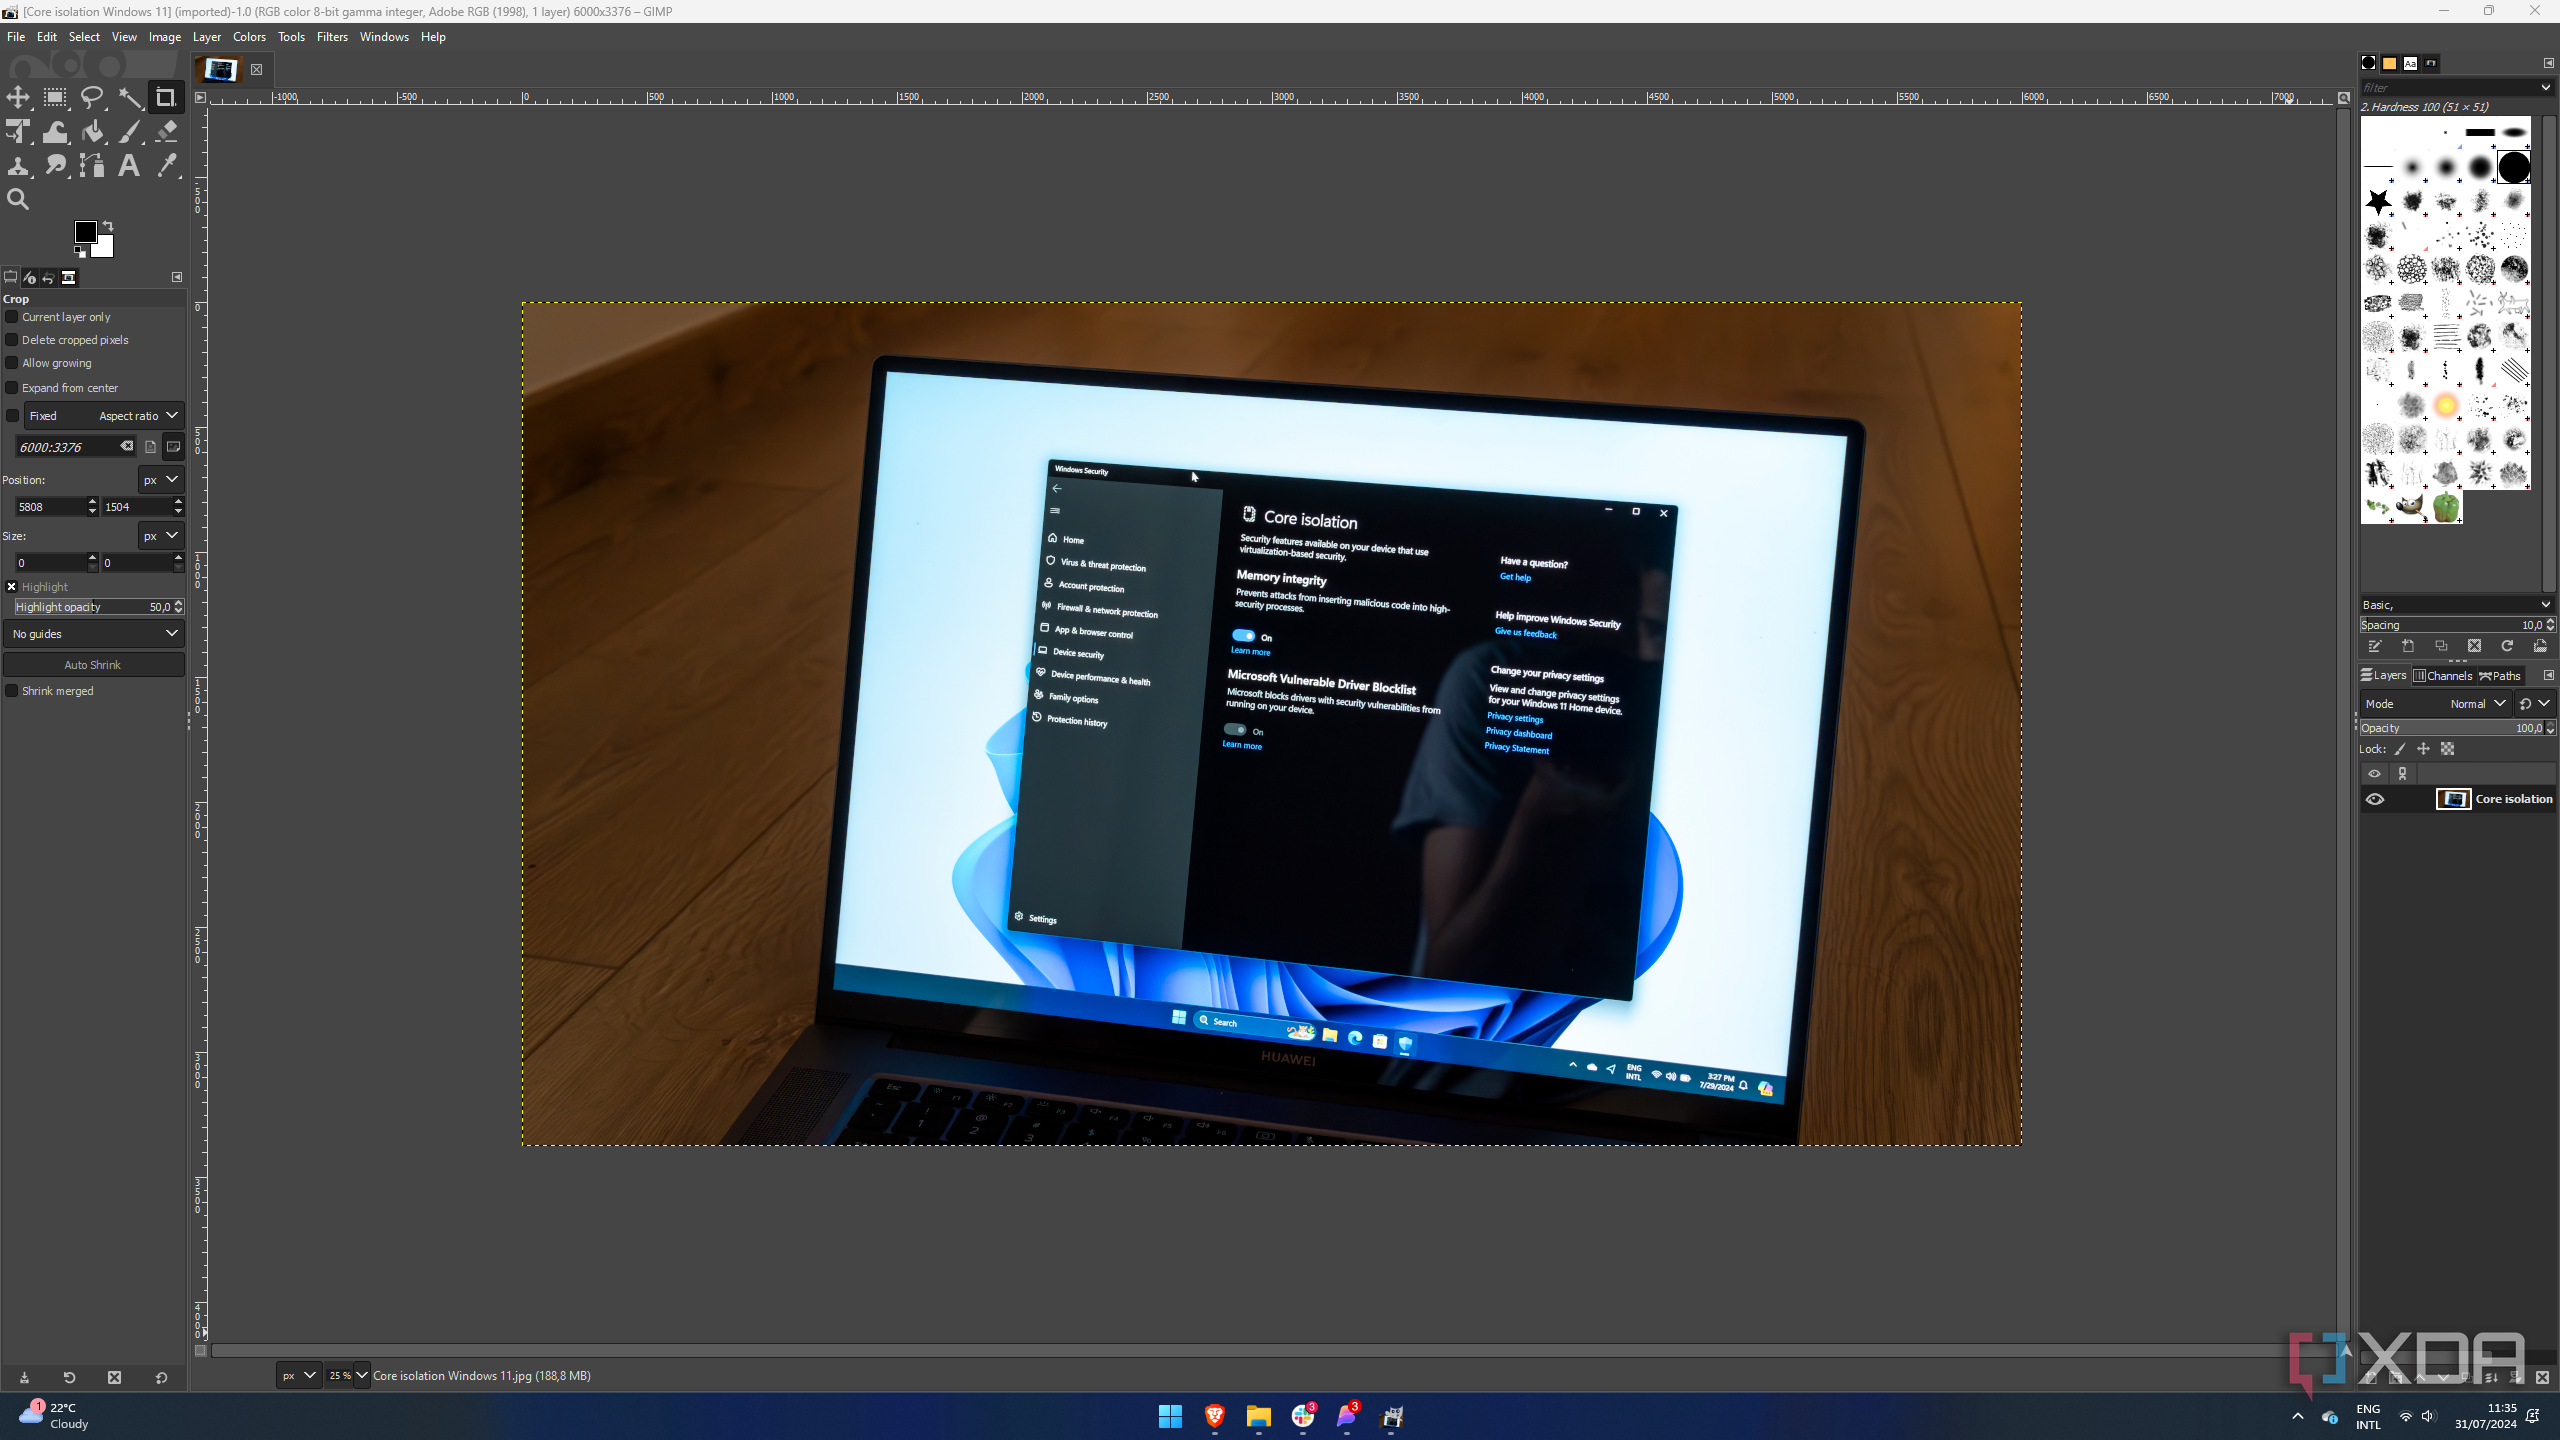Screen dimensions: 2560x1440
Task: Open the Colors menu
Action: point(249,37)
